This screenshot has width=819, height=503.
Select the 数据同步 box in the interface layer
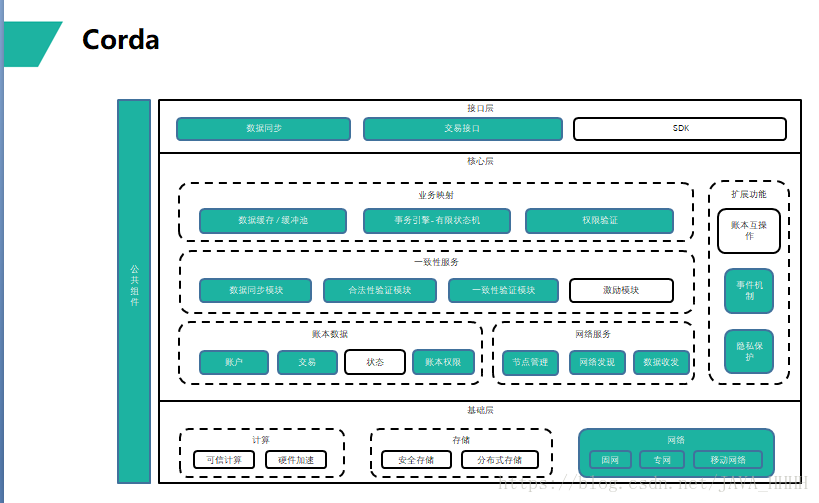[x=263, y=128]
